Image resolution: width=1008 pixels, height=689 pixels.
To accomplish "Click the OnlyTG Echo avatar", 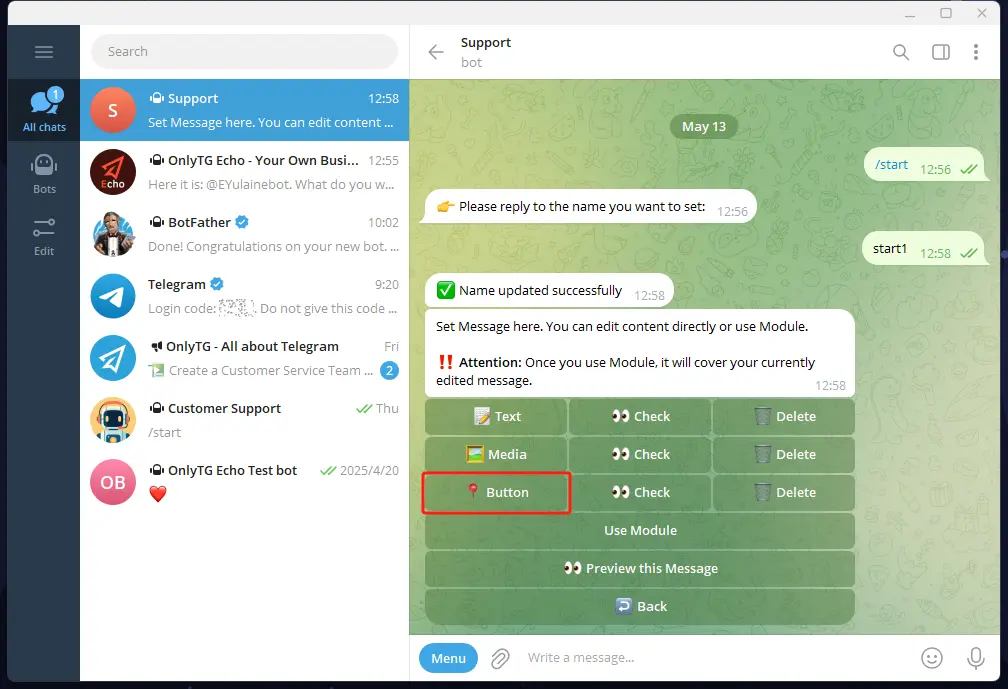I will click(x=112, y=172).
